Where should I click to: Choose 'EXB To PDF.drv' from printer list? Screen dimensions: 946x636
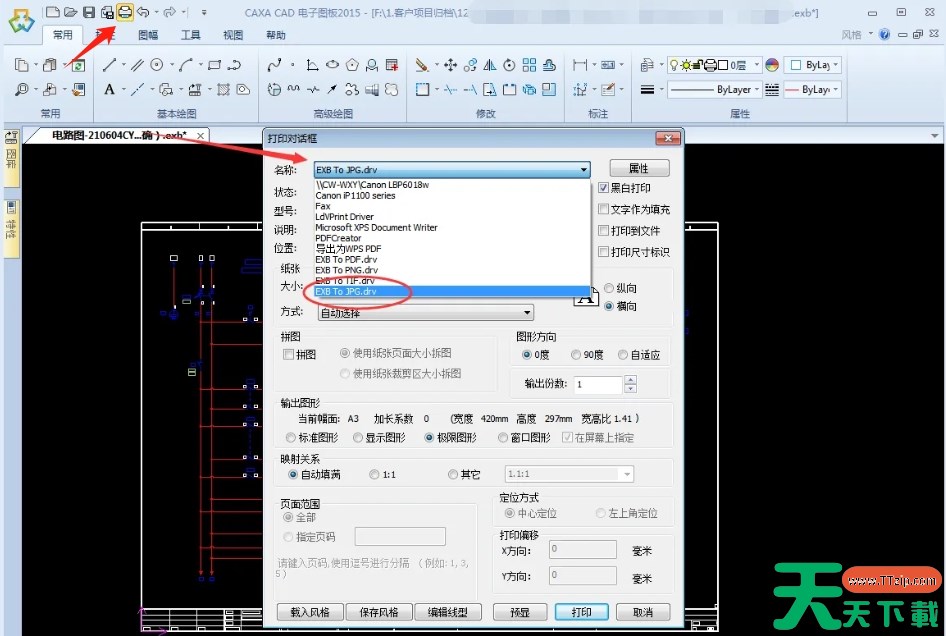tap(346, 259)
